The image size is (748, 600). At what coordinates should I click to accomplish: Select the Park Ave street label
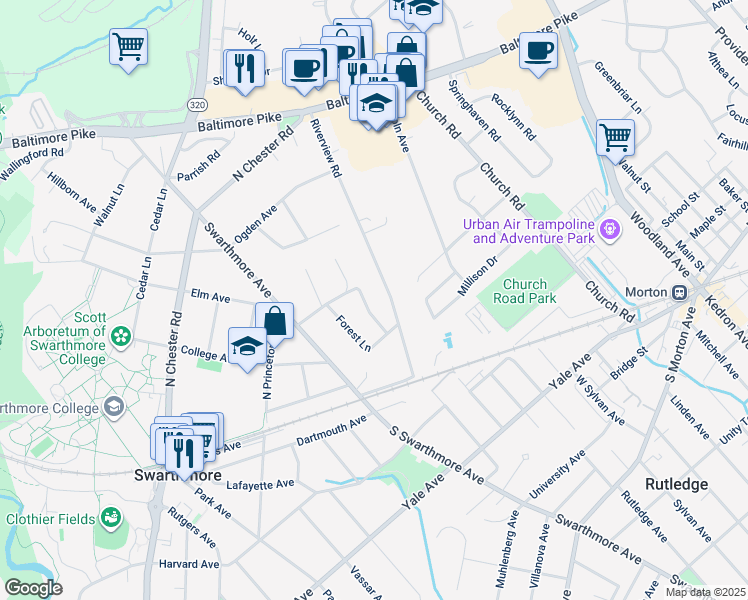213,505
